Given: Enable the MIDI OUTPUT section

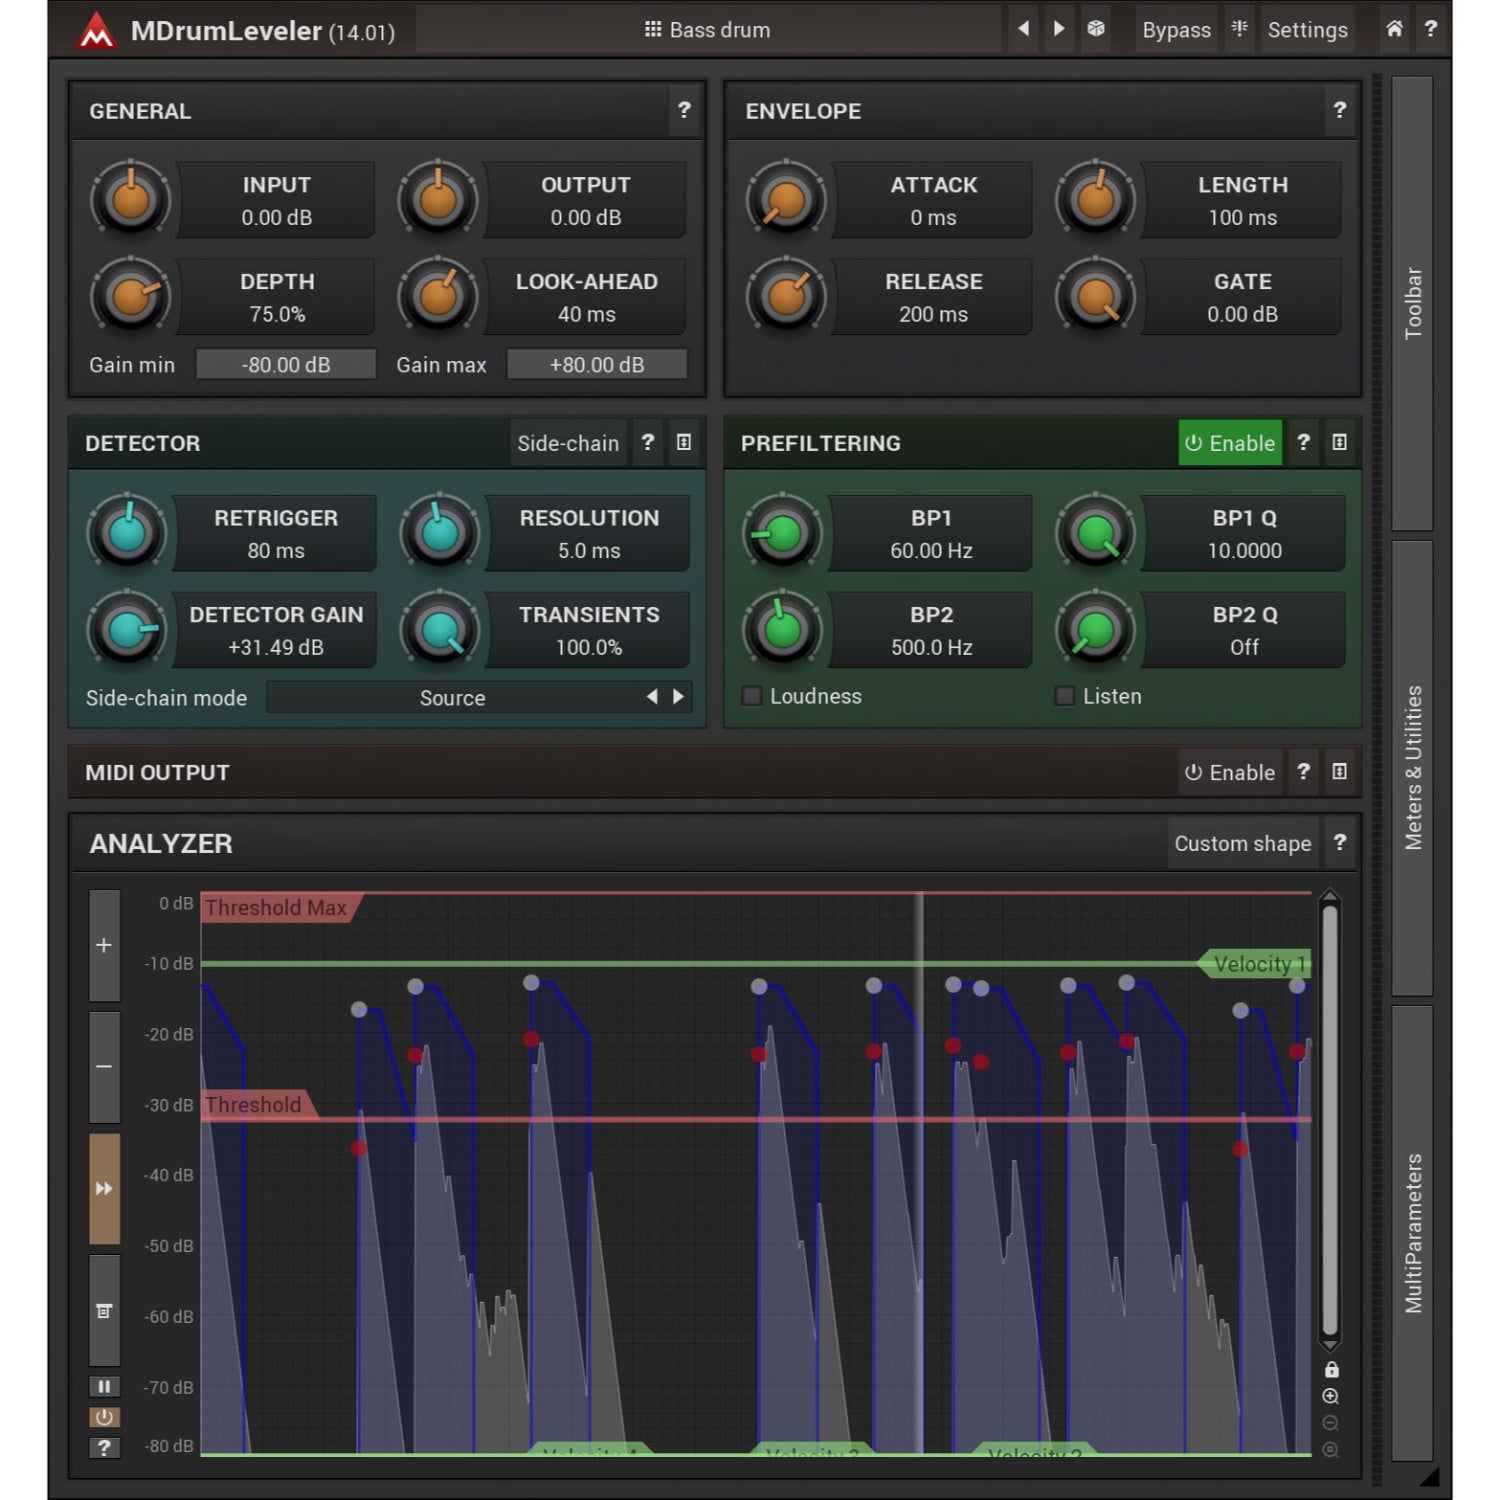Looking at the screenshot, I should point(1230,772).
